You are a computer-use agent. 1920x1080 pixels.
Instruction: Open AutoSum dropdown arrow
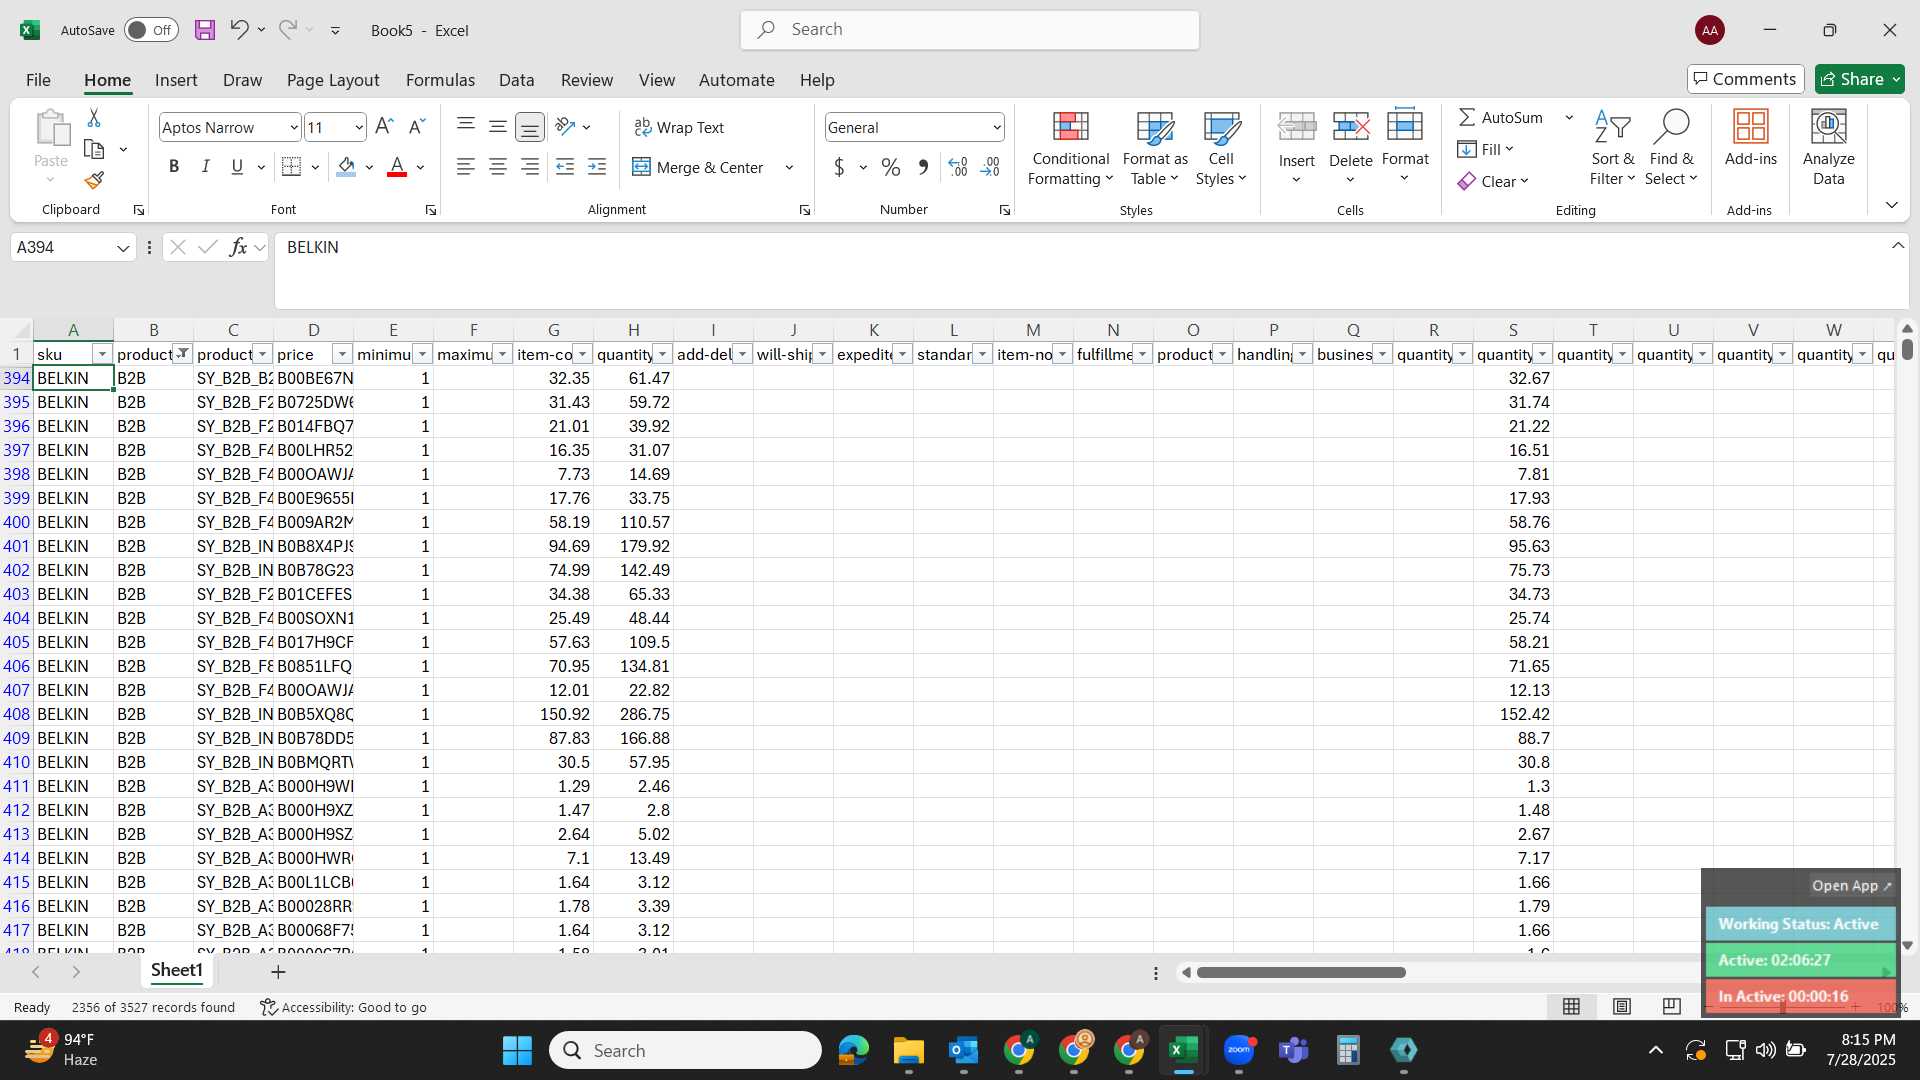coord(1569,117)
